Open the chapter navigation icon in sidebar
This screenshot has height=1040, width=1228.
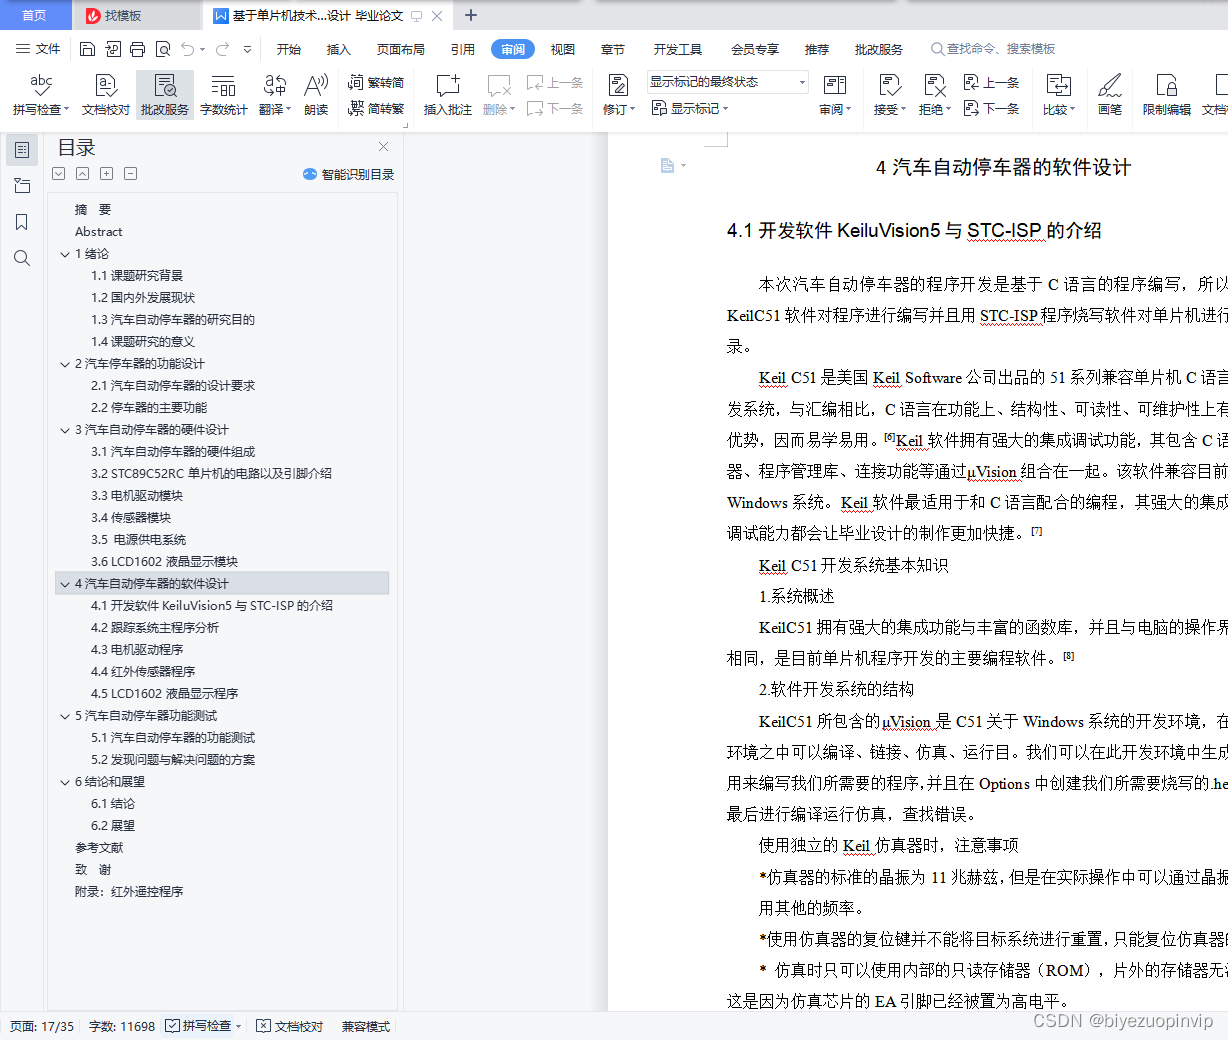click(x=22, y=186)
